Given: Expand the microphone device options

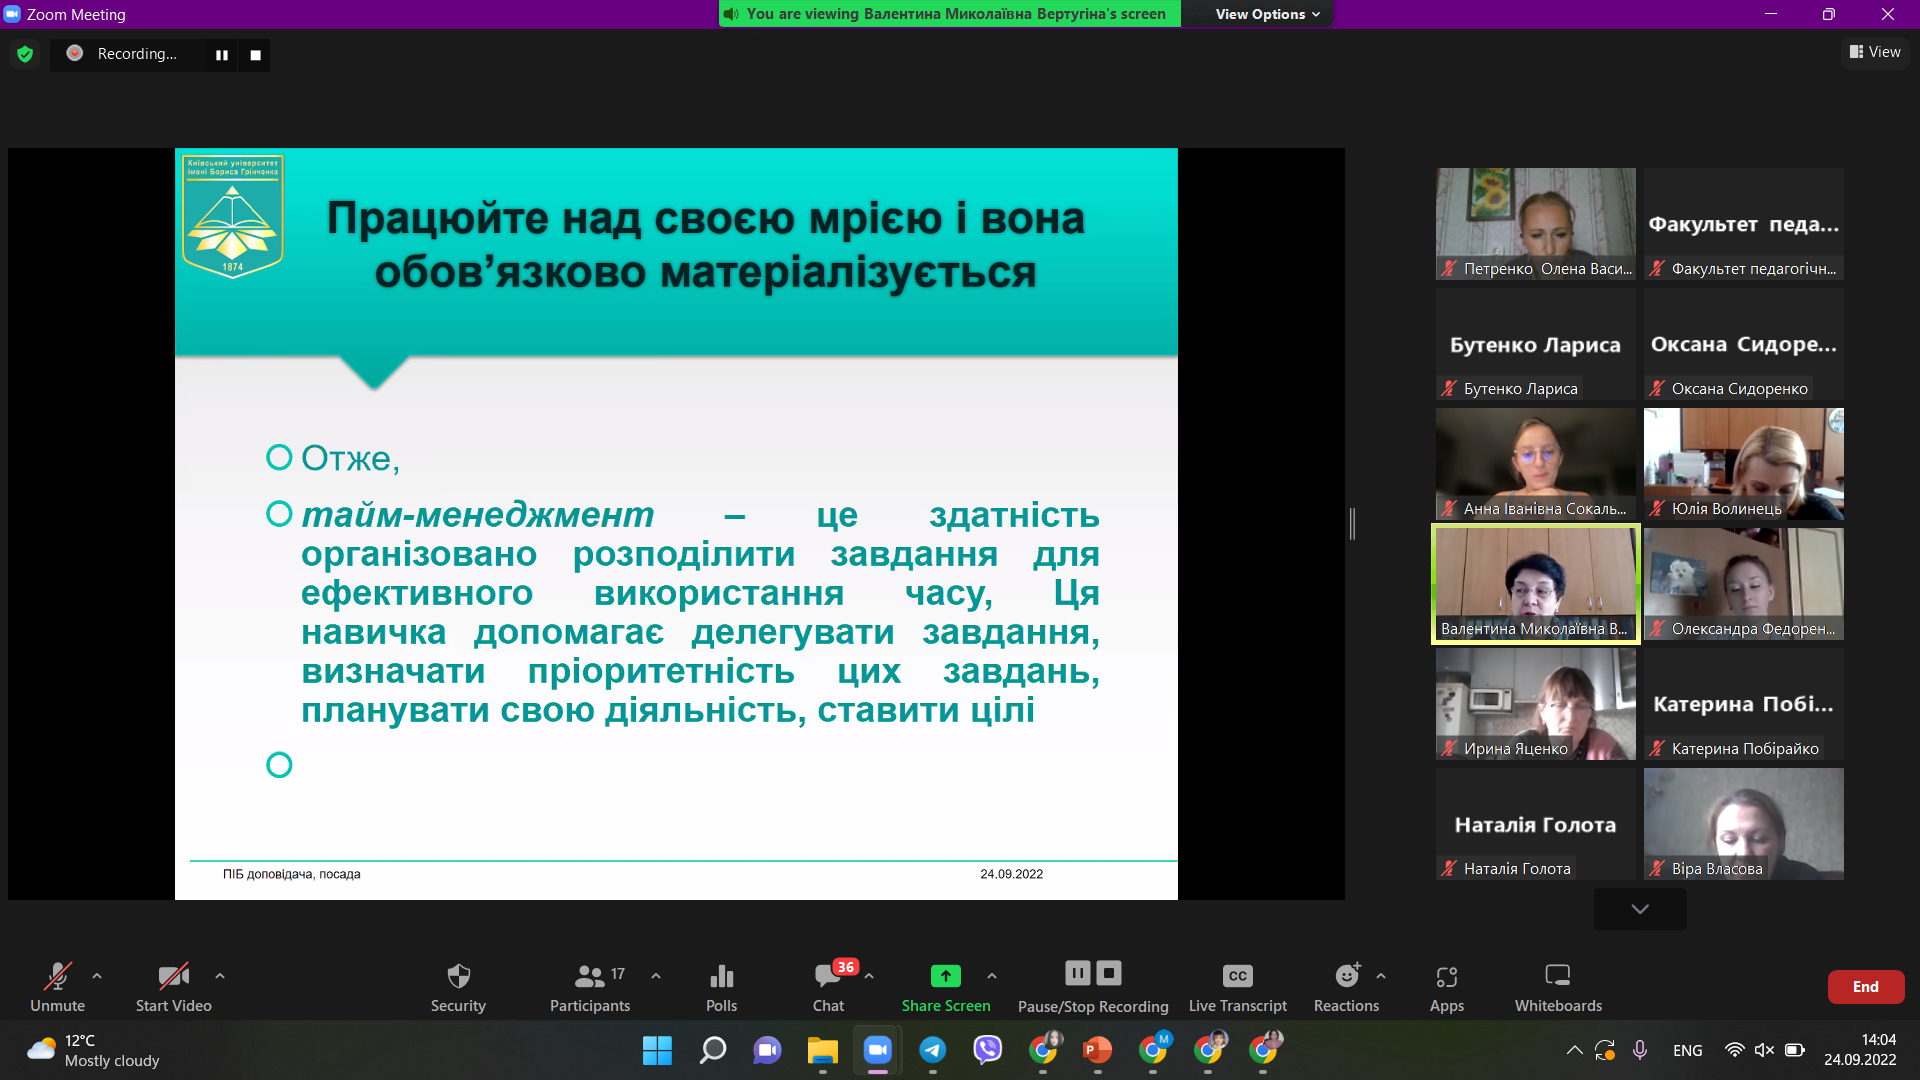Looking at the screenshot, I should click(96, 976).
